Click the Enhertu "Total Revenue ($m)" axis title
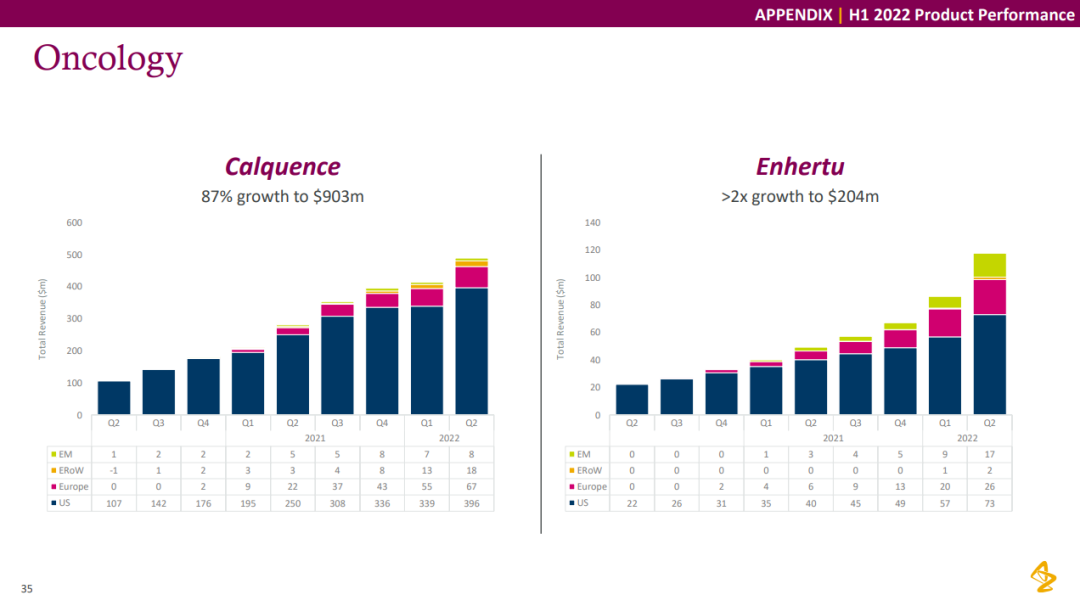 560,319
